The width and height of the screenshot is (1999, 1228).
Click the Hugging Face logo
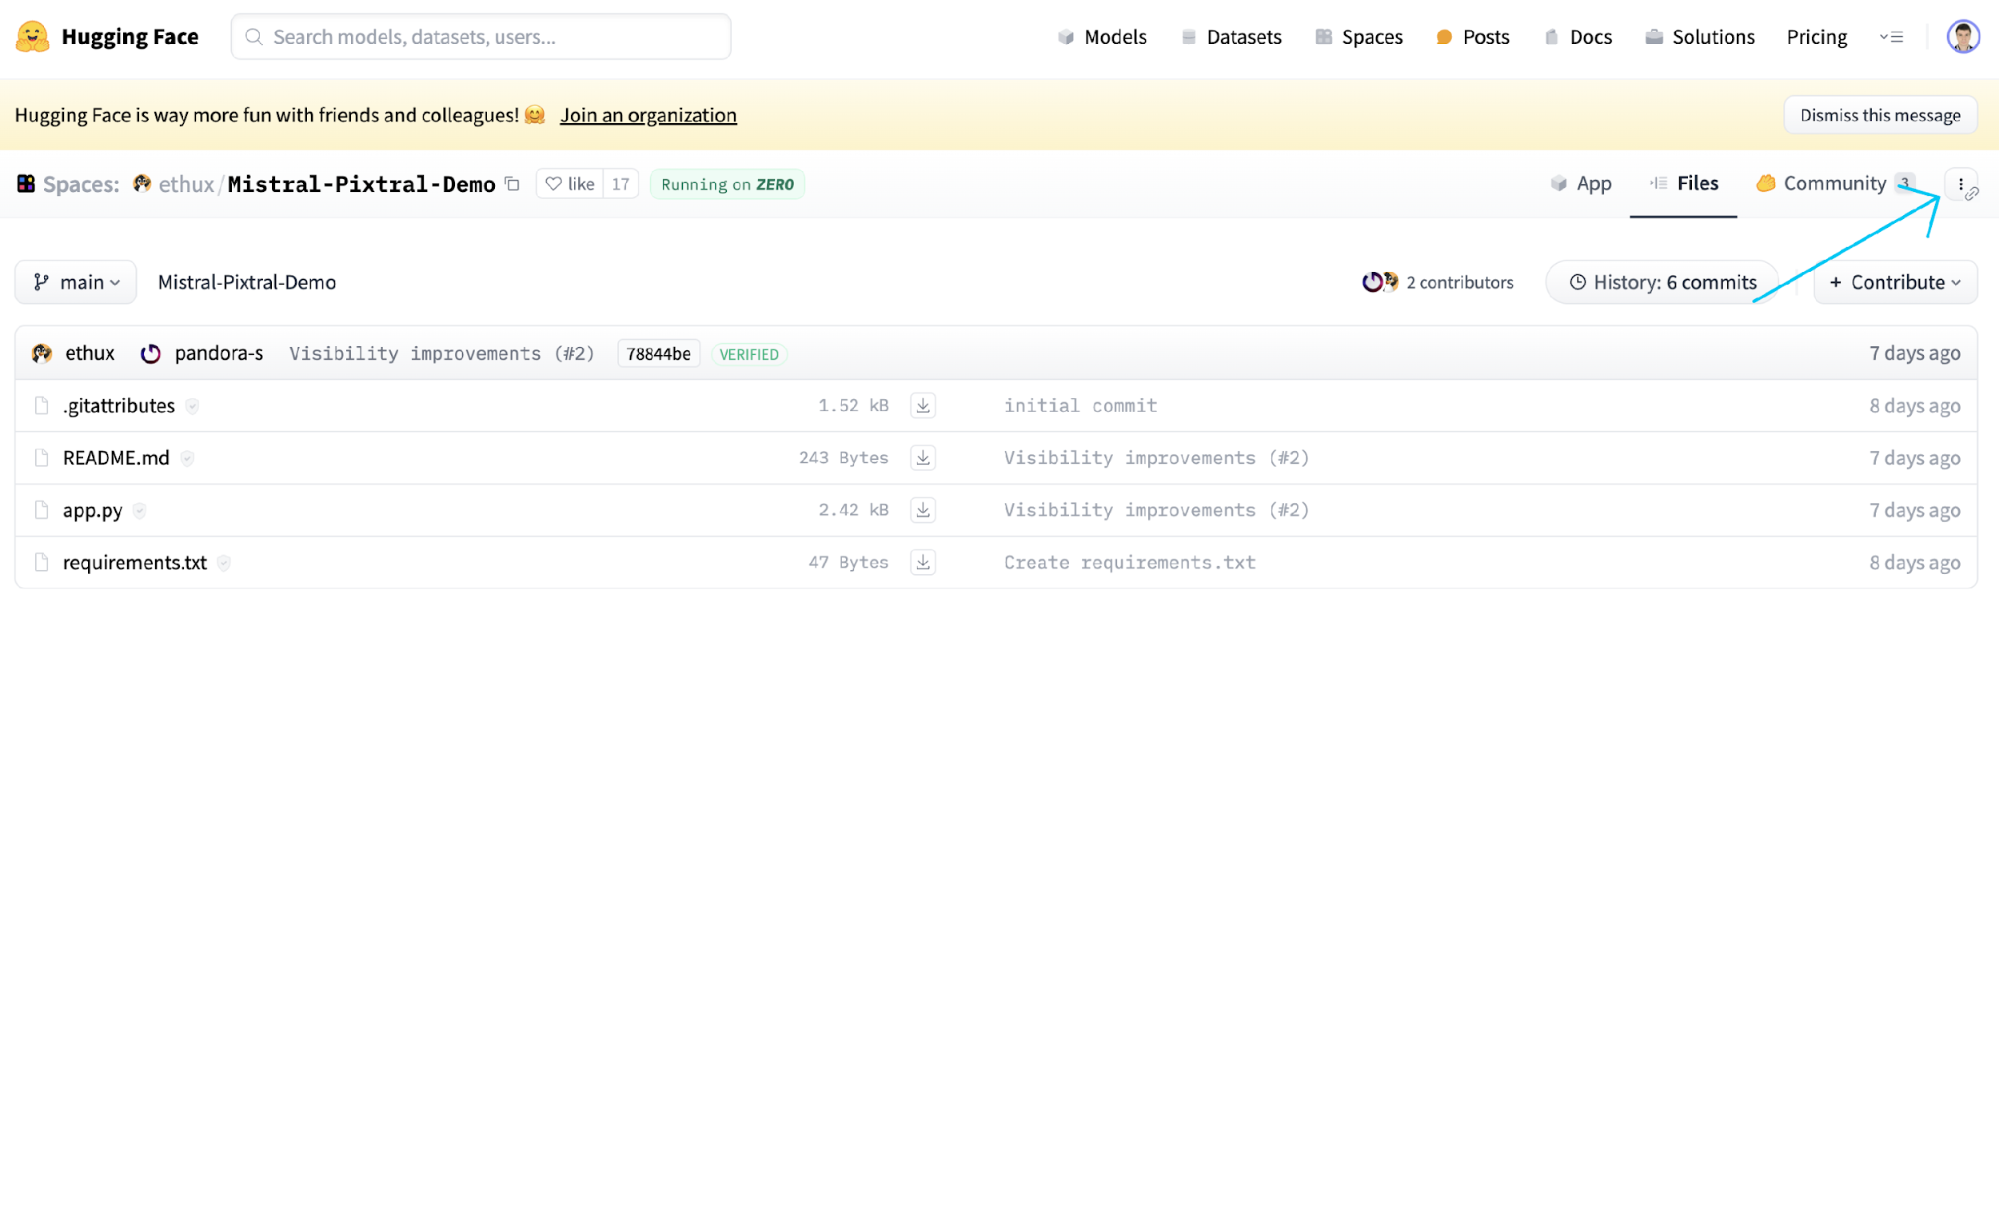coord(107,37)
